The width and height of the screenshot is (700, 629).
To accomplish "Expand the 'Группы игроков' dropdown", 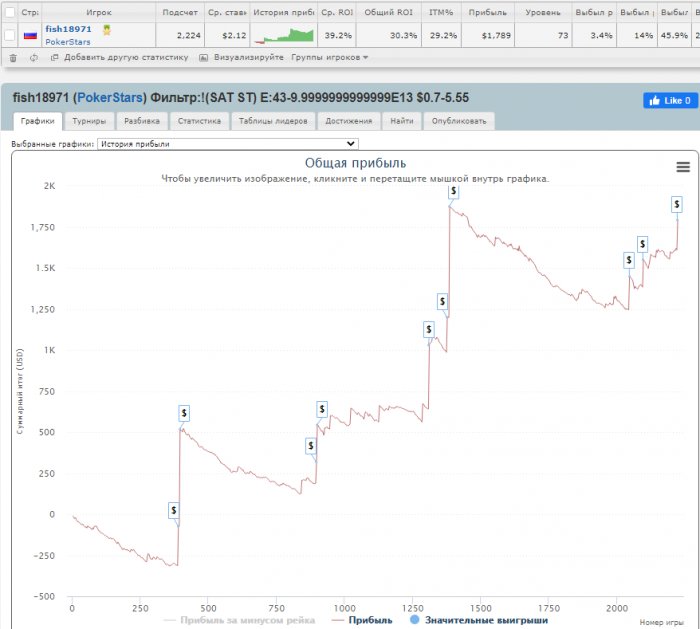I will [329, 57].
